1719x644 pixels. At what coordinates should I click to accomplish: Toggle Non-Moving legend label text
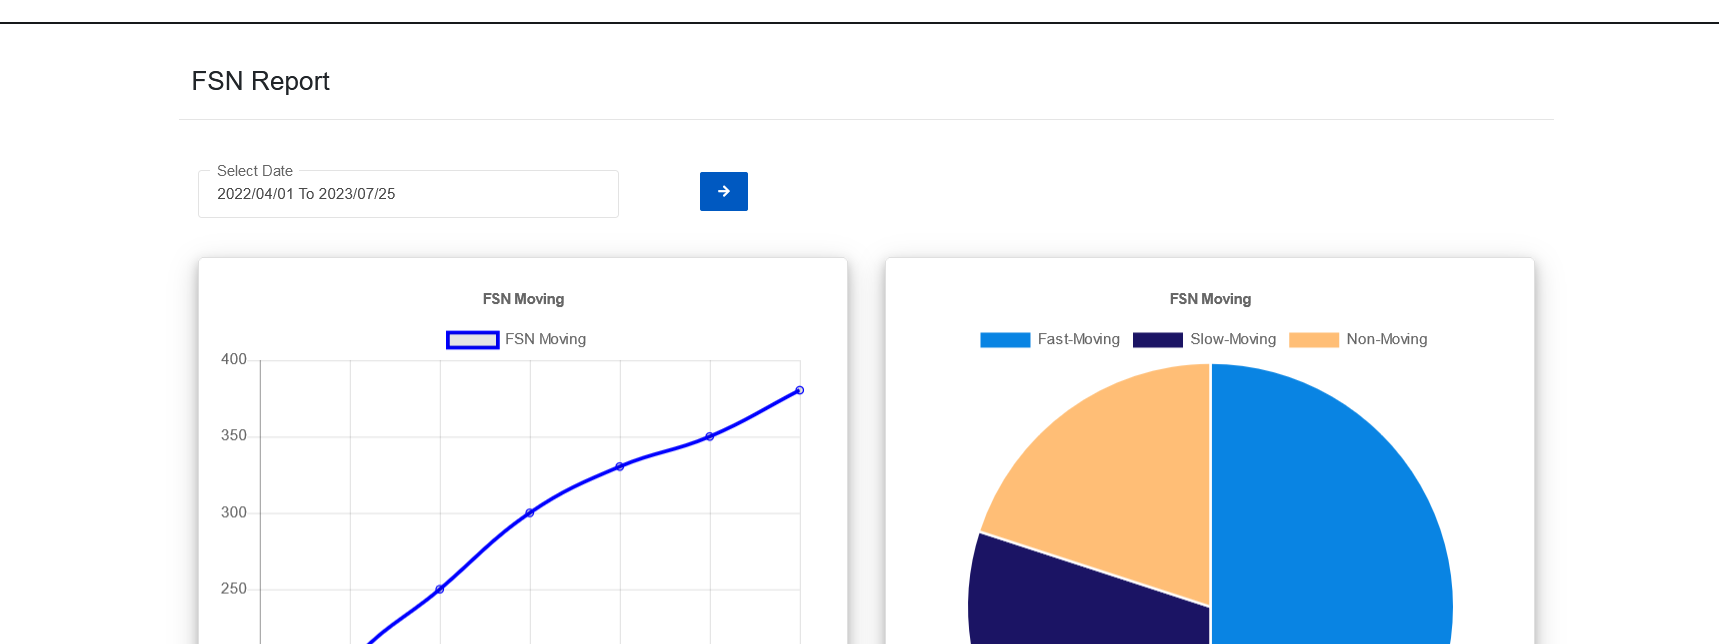point(1386,340)
